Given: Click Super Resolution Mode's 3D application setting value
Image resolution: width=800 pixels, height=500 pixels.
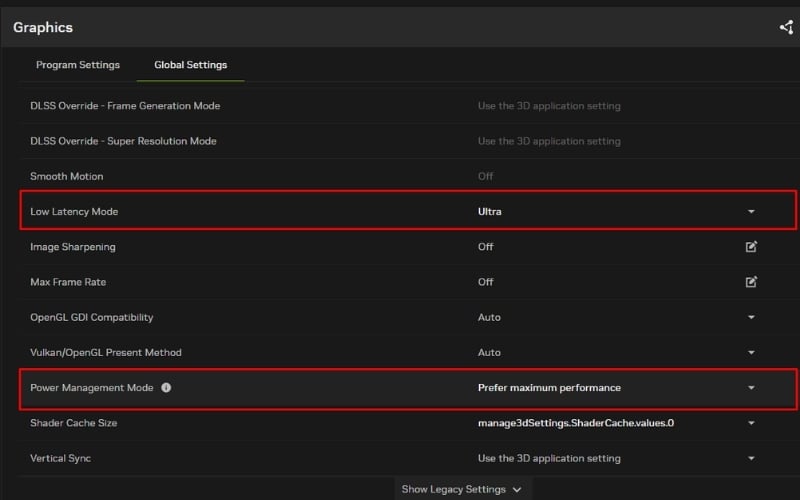Looking at the screenshot, I should pyautogui.click(x=549, y=141).
